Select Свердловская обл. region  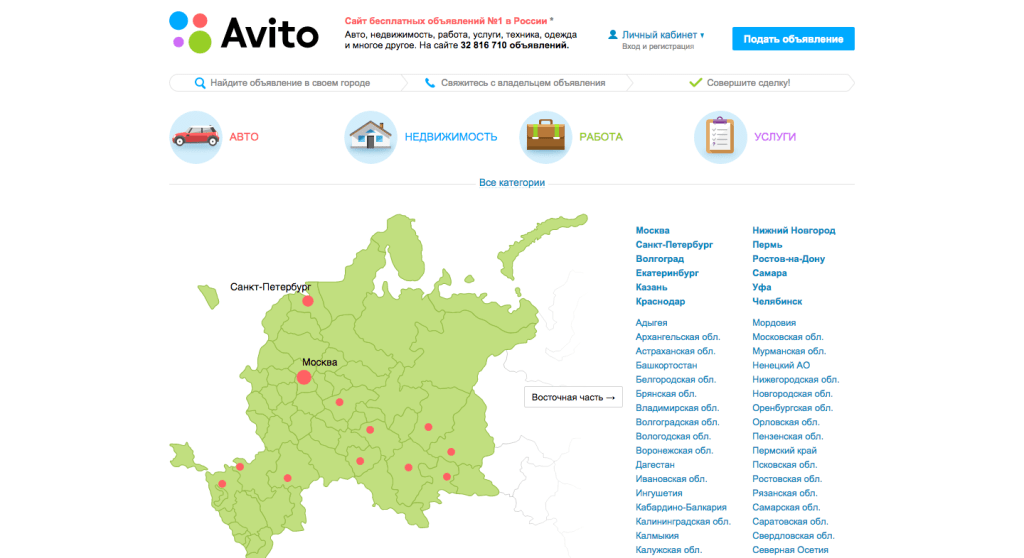(793, 536)
